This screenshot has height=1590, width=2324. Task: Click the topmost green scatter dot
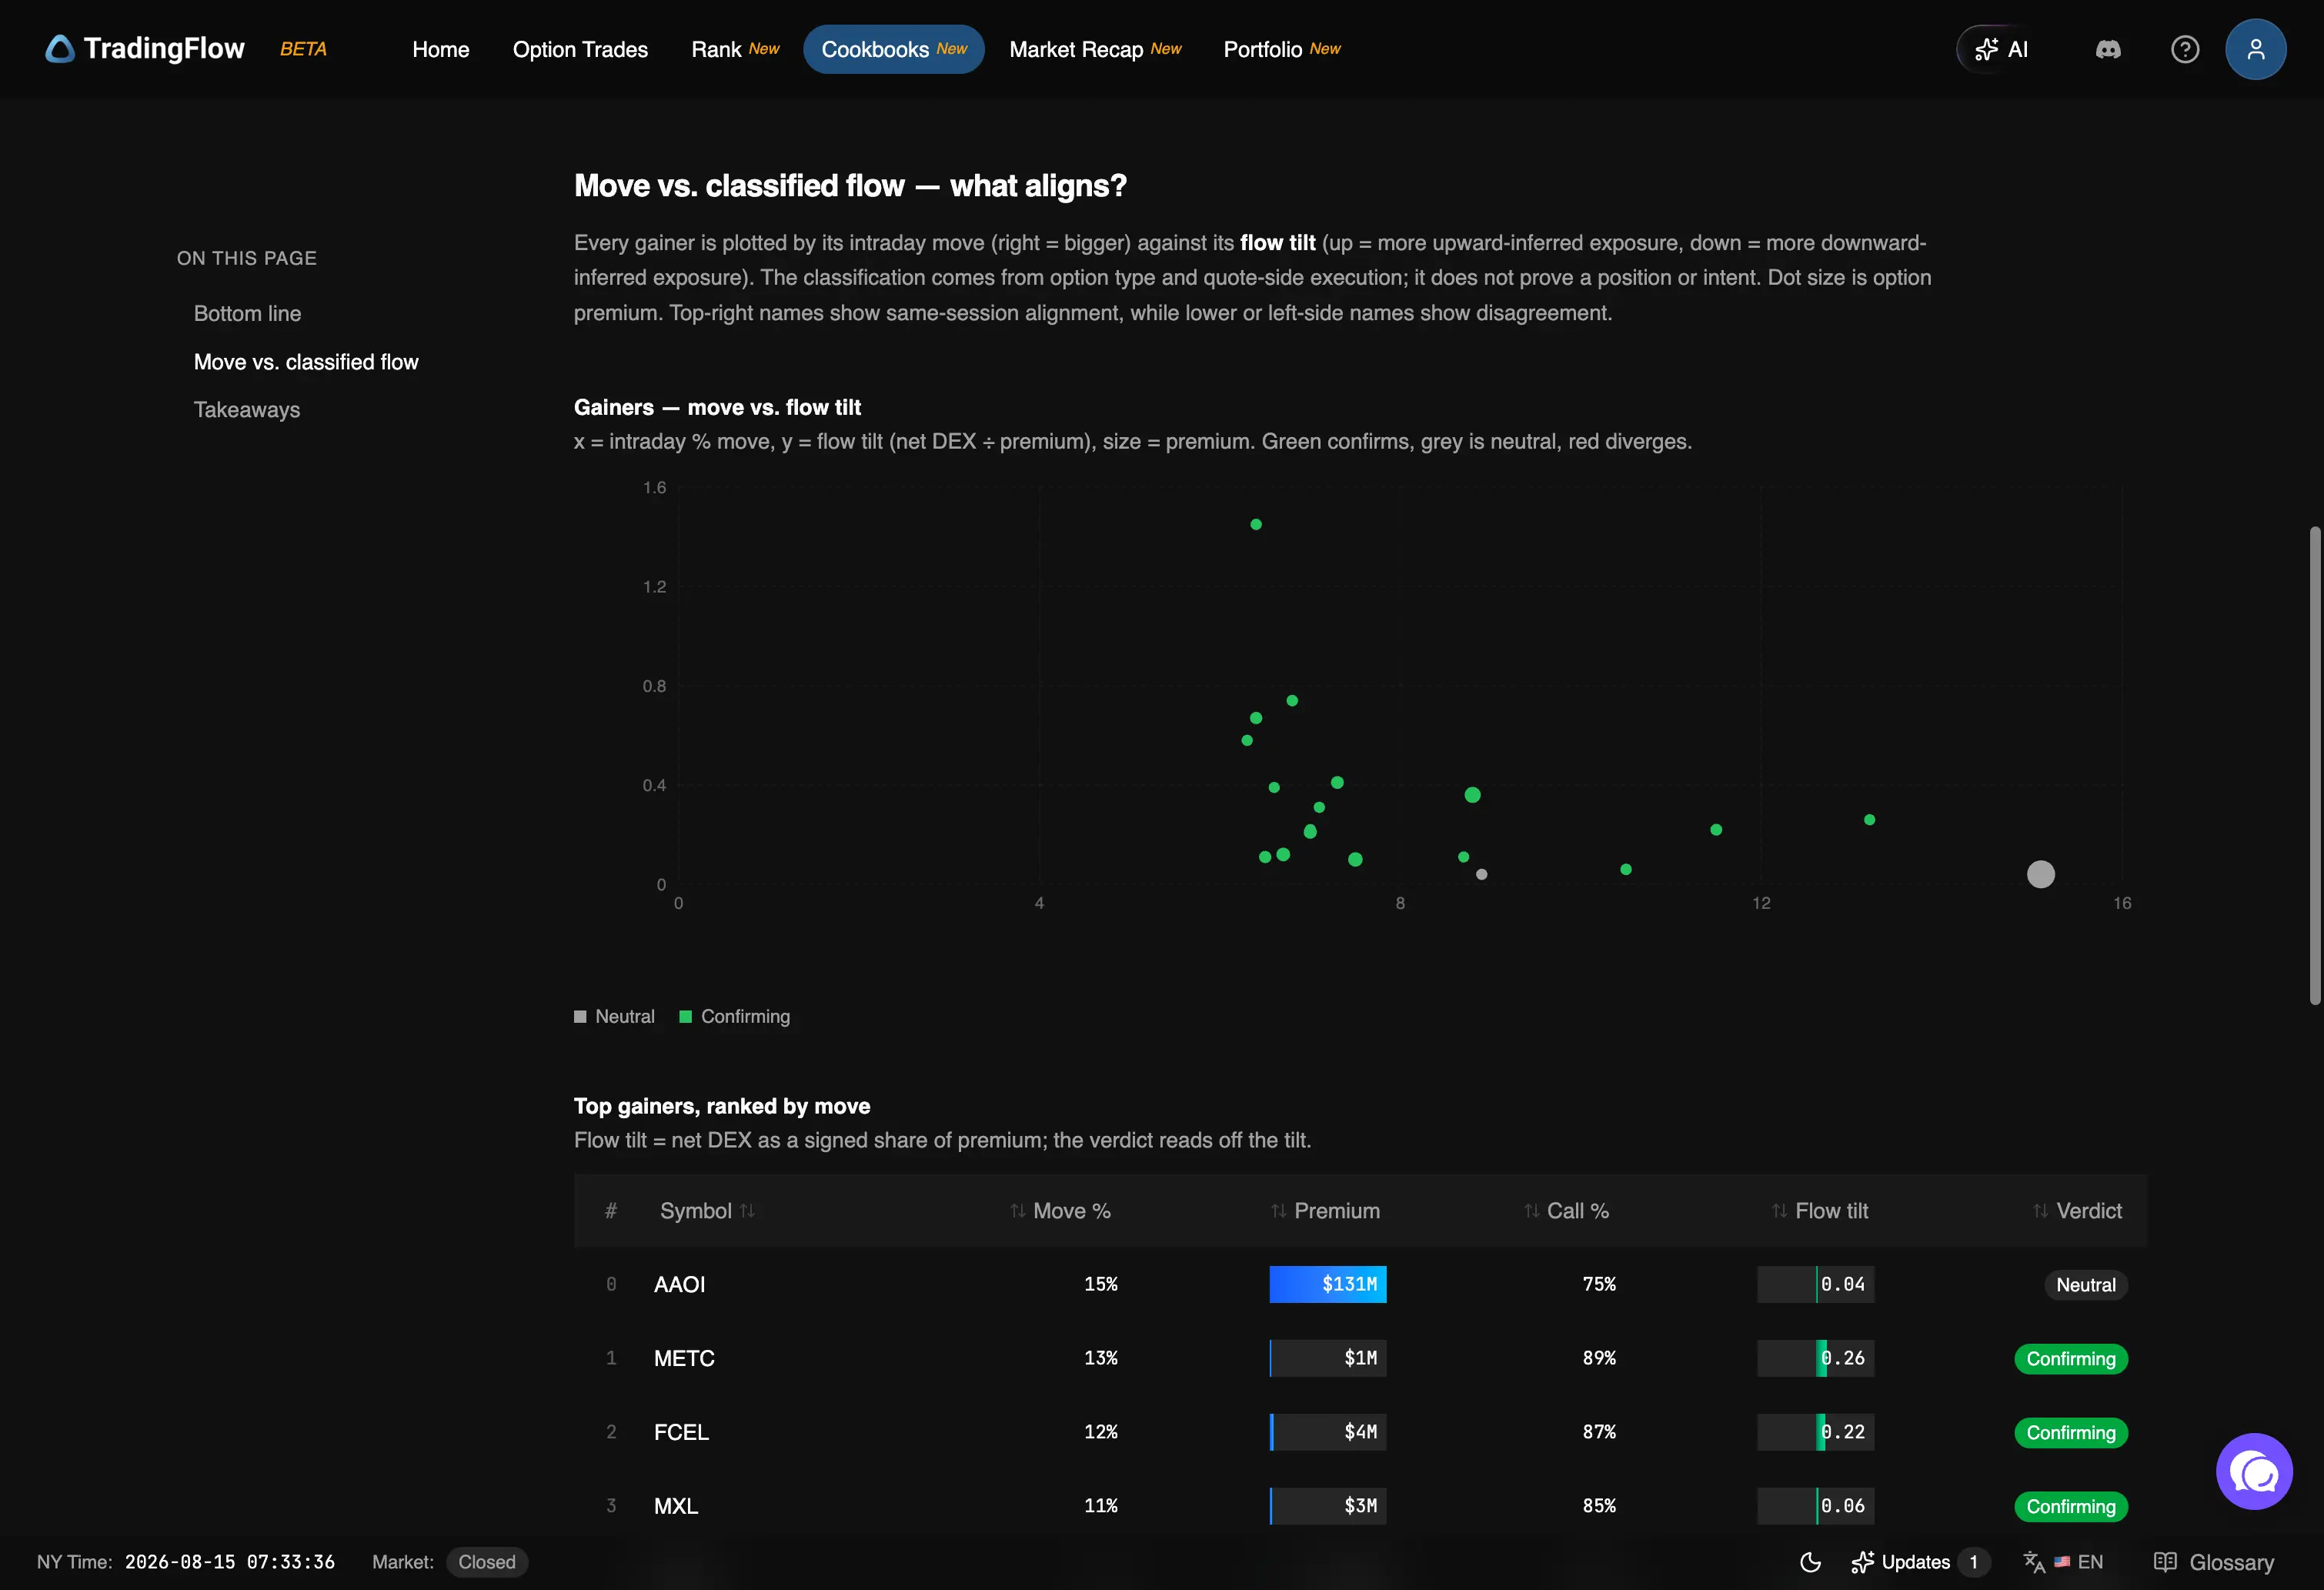coord(1256,524)
